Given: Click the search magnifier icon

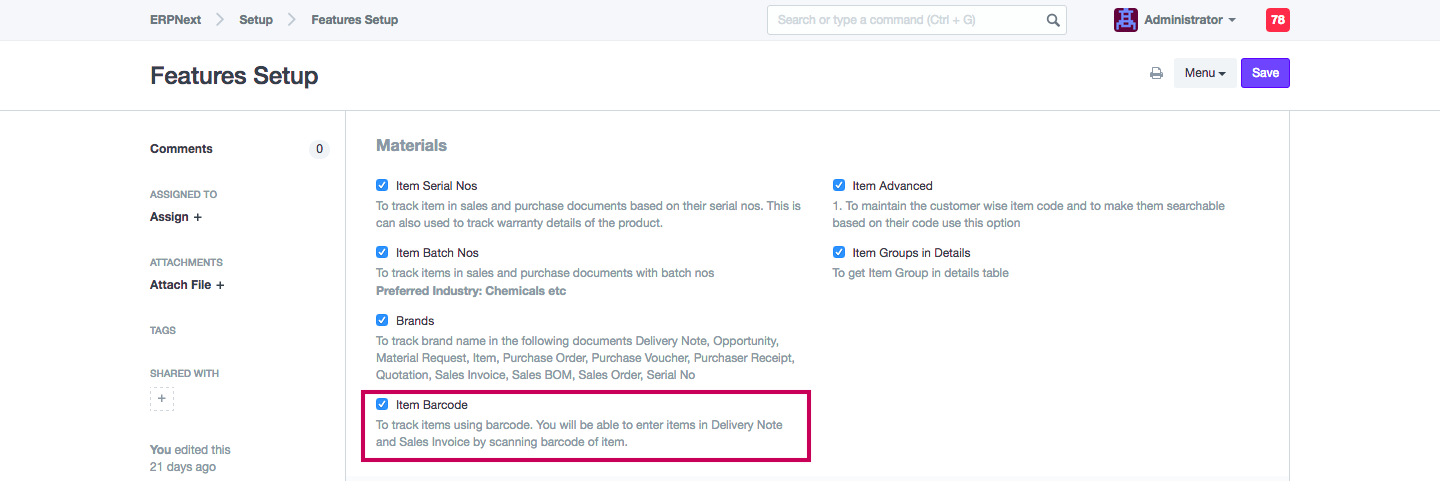Looking at the screenshot, I should 1053,20.
